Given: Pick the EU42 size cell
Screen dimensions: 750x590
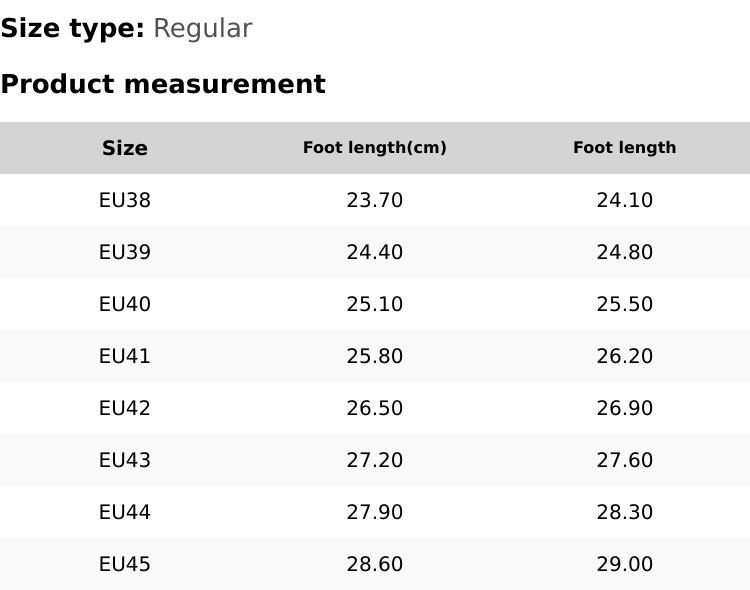Looking at the screenshot, I should point(125,408).
